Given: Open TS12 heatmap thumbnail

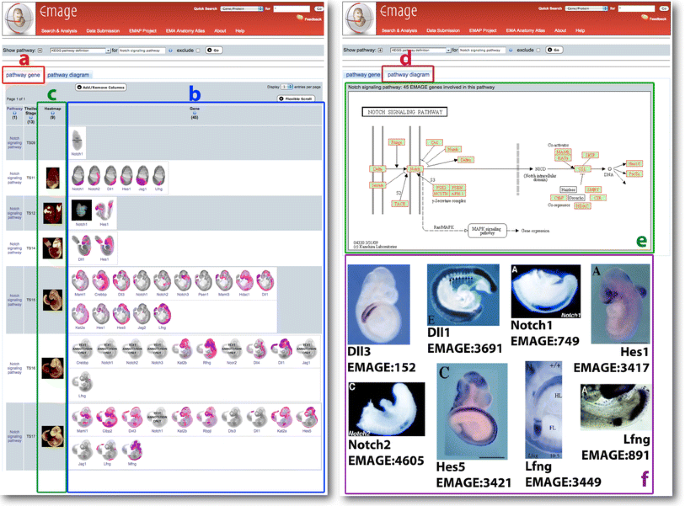Looking at the screenshot, I should pyautogui.click(x=52, y=213).
